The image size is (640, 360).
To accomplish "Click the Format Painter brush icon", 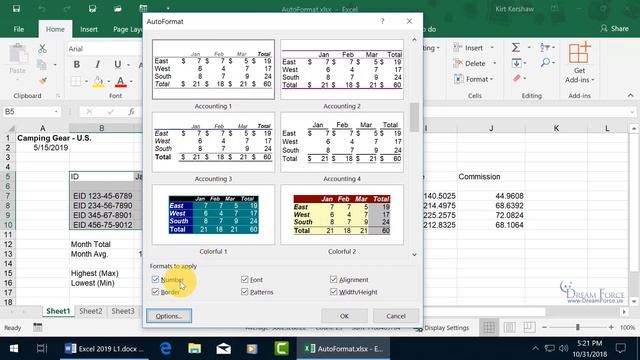I will click(x=42, y=81).
